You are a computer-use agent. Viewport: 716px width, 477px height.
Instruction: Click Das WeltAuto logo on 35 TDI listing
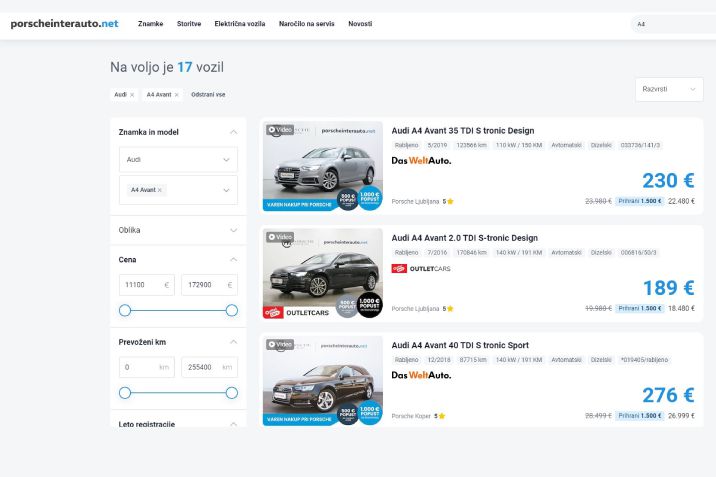coord(421,161)
